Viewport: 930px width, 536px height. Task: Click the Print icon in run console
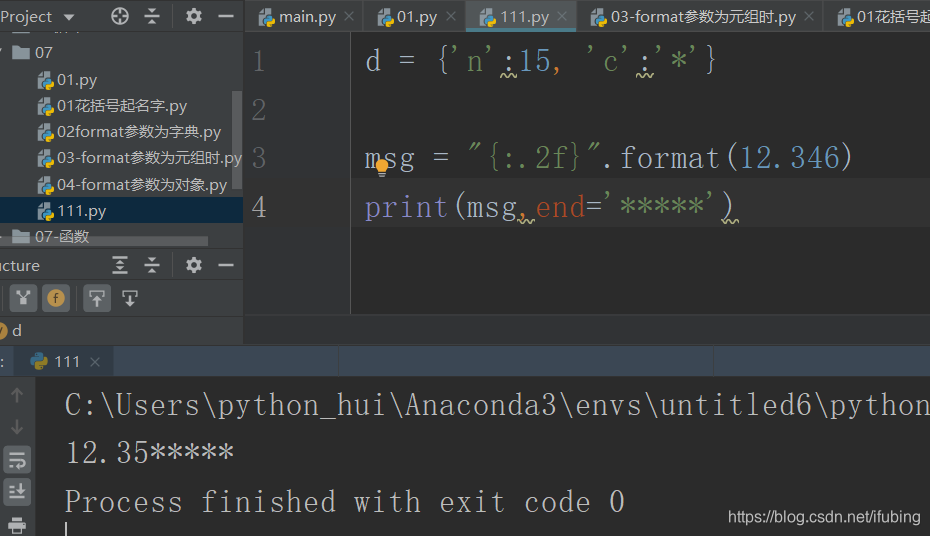17,525
